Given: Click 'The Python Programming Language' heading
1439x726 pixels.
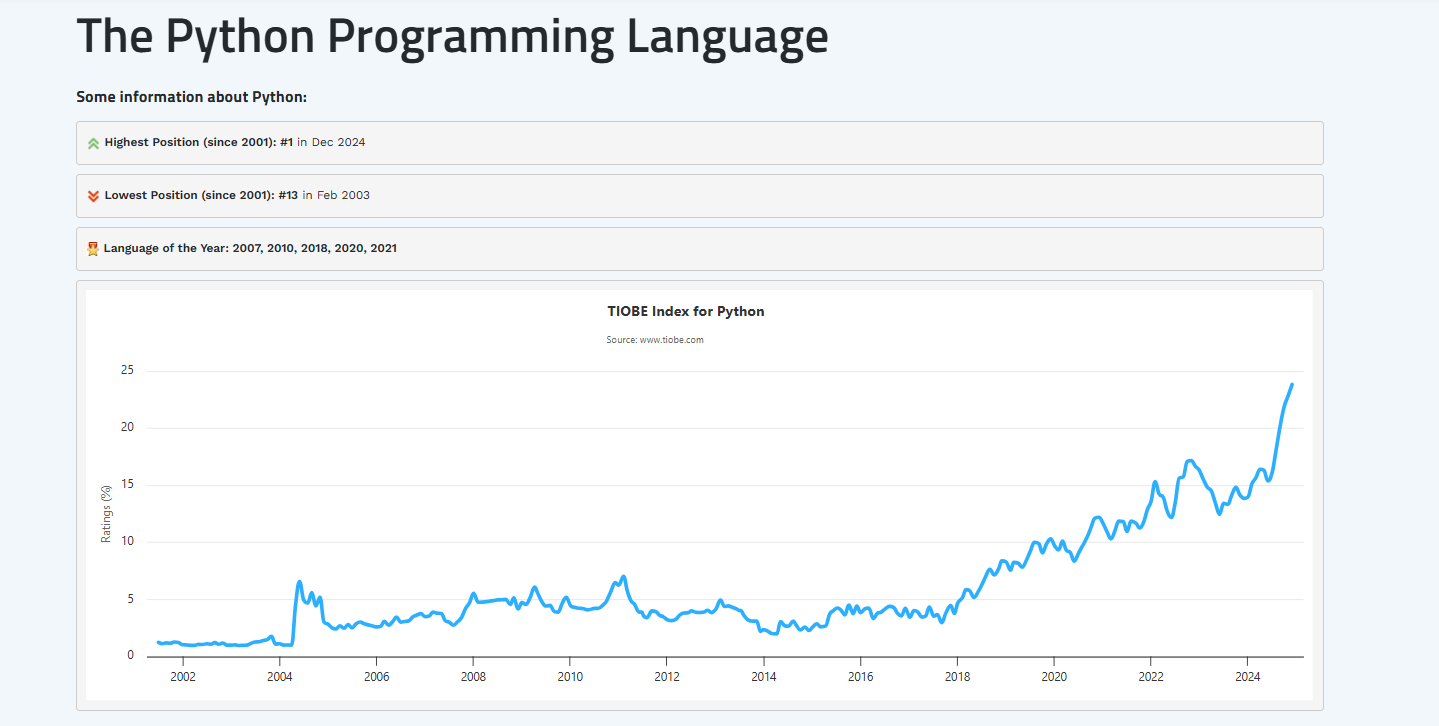Looking at the screenshot, I should (x=452, y=35).
